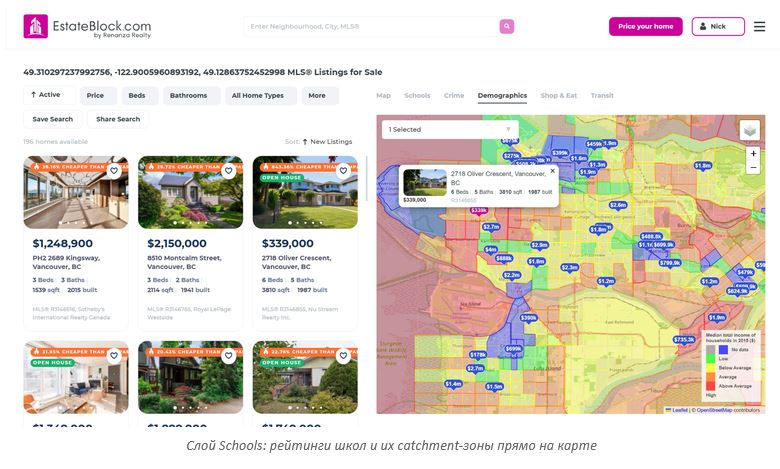Switch to the Schools tab
The width and height of the screenshot is (780, 469).
tap(417, 95)
